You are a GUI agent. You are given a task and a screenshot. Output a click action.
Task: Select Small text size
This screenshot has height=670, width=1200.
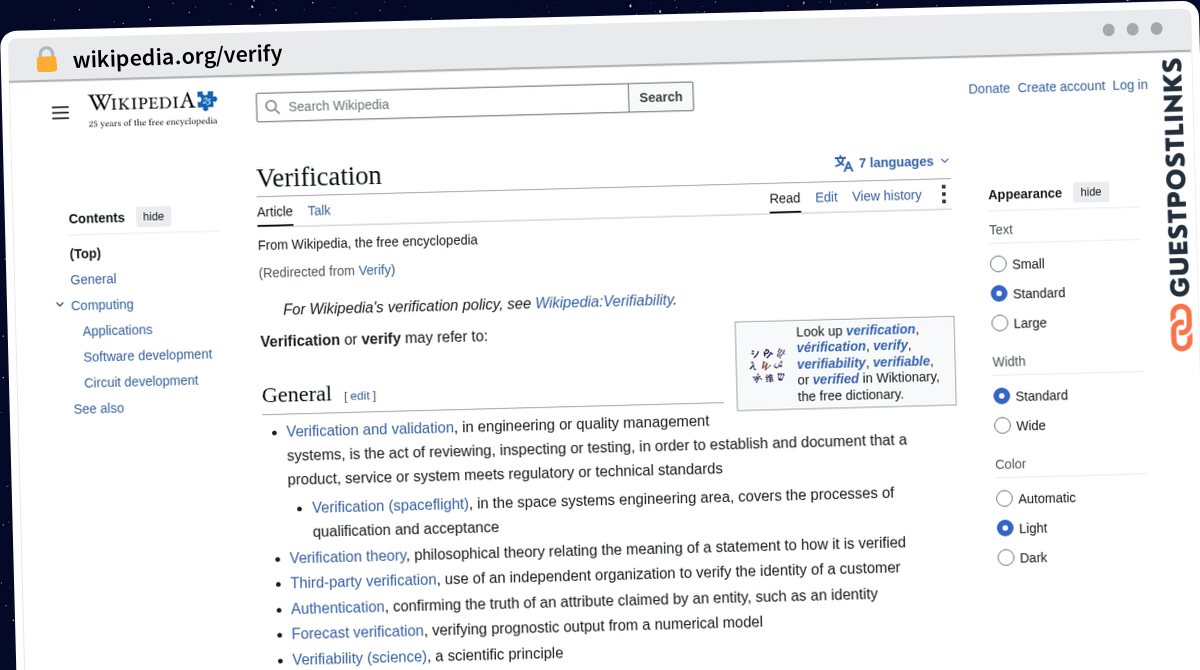pyautogui.click(x=998, y=264)
